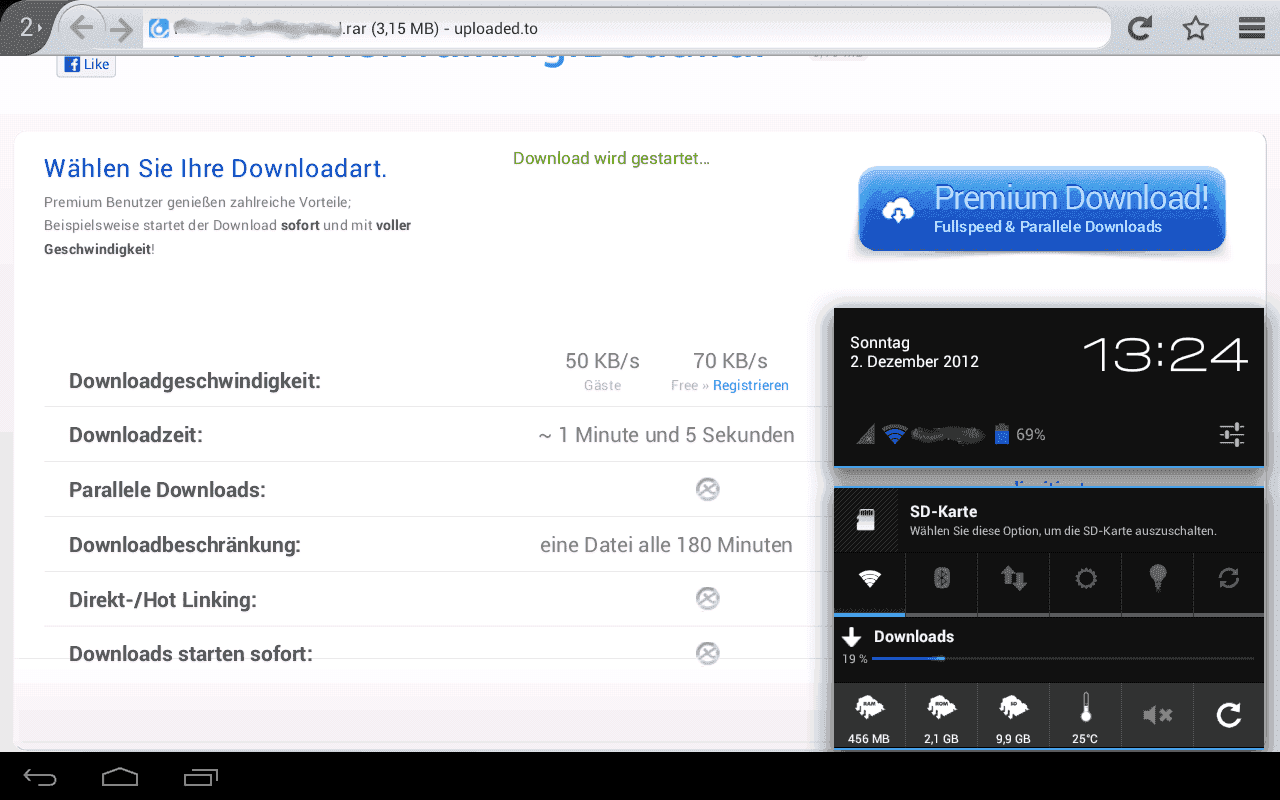Image resolution: width=1280 pixels, height=800 pixels.
Task: Click the Direkt-/Hot Linking unavailable icon
Action: pos(707,599)
